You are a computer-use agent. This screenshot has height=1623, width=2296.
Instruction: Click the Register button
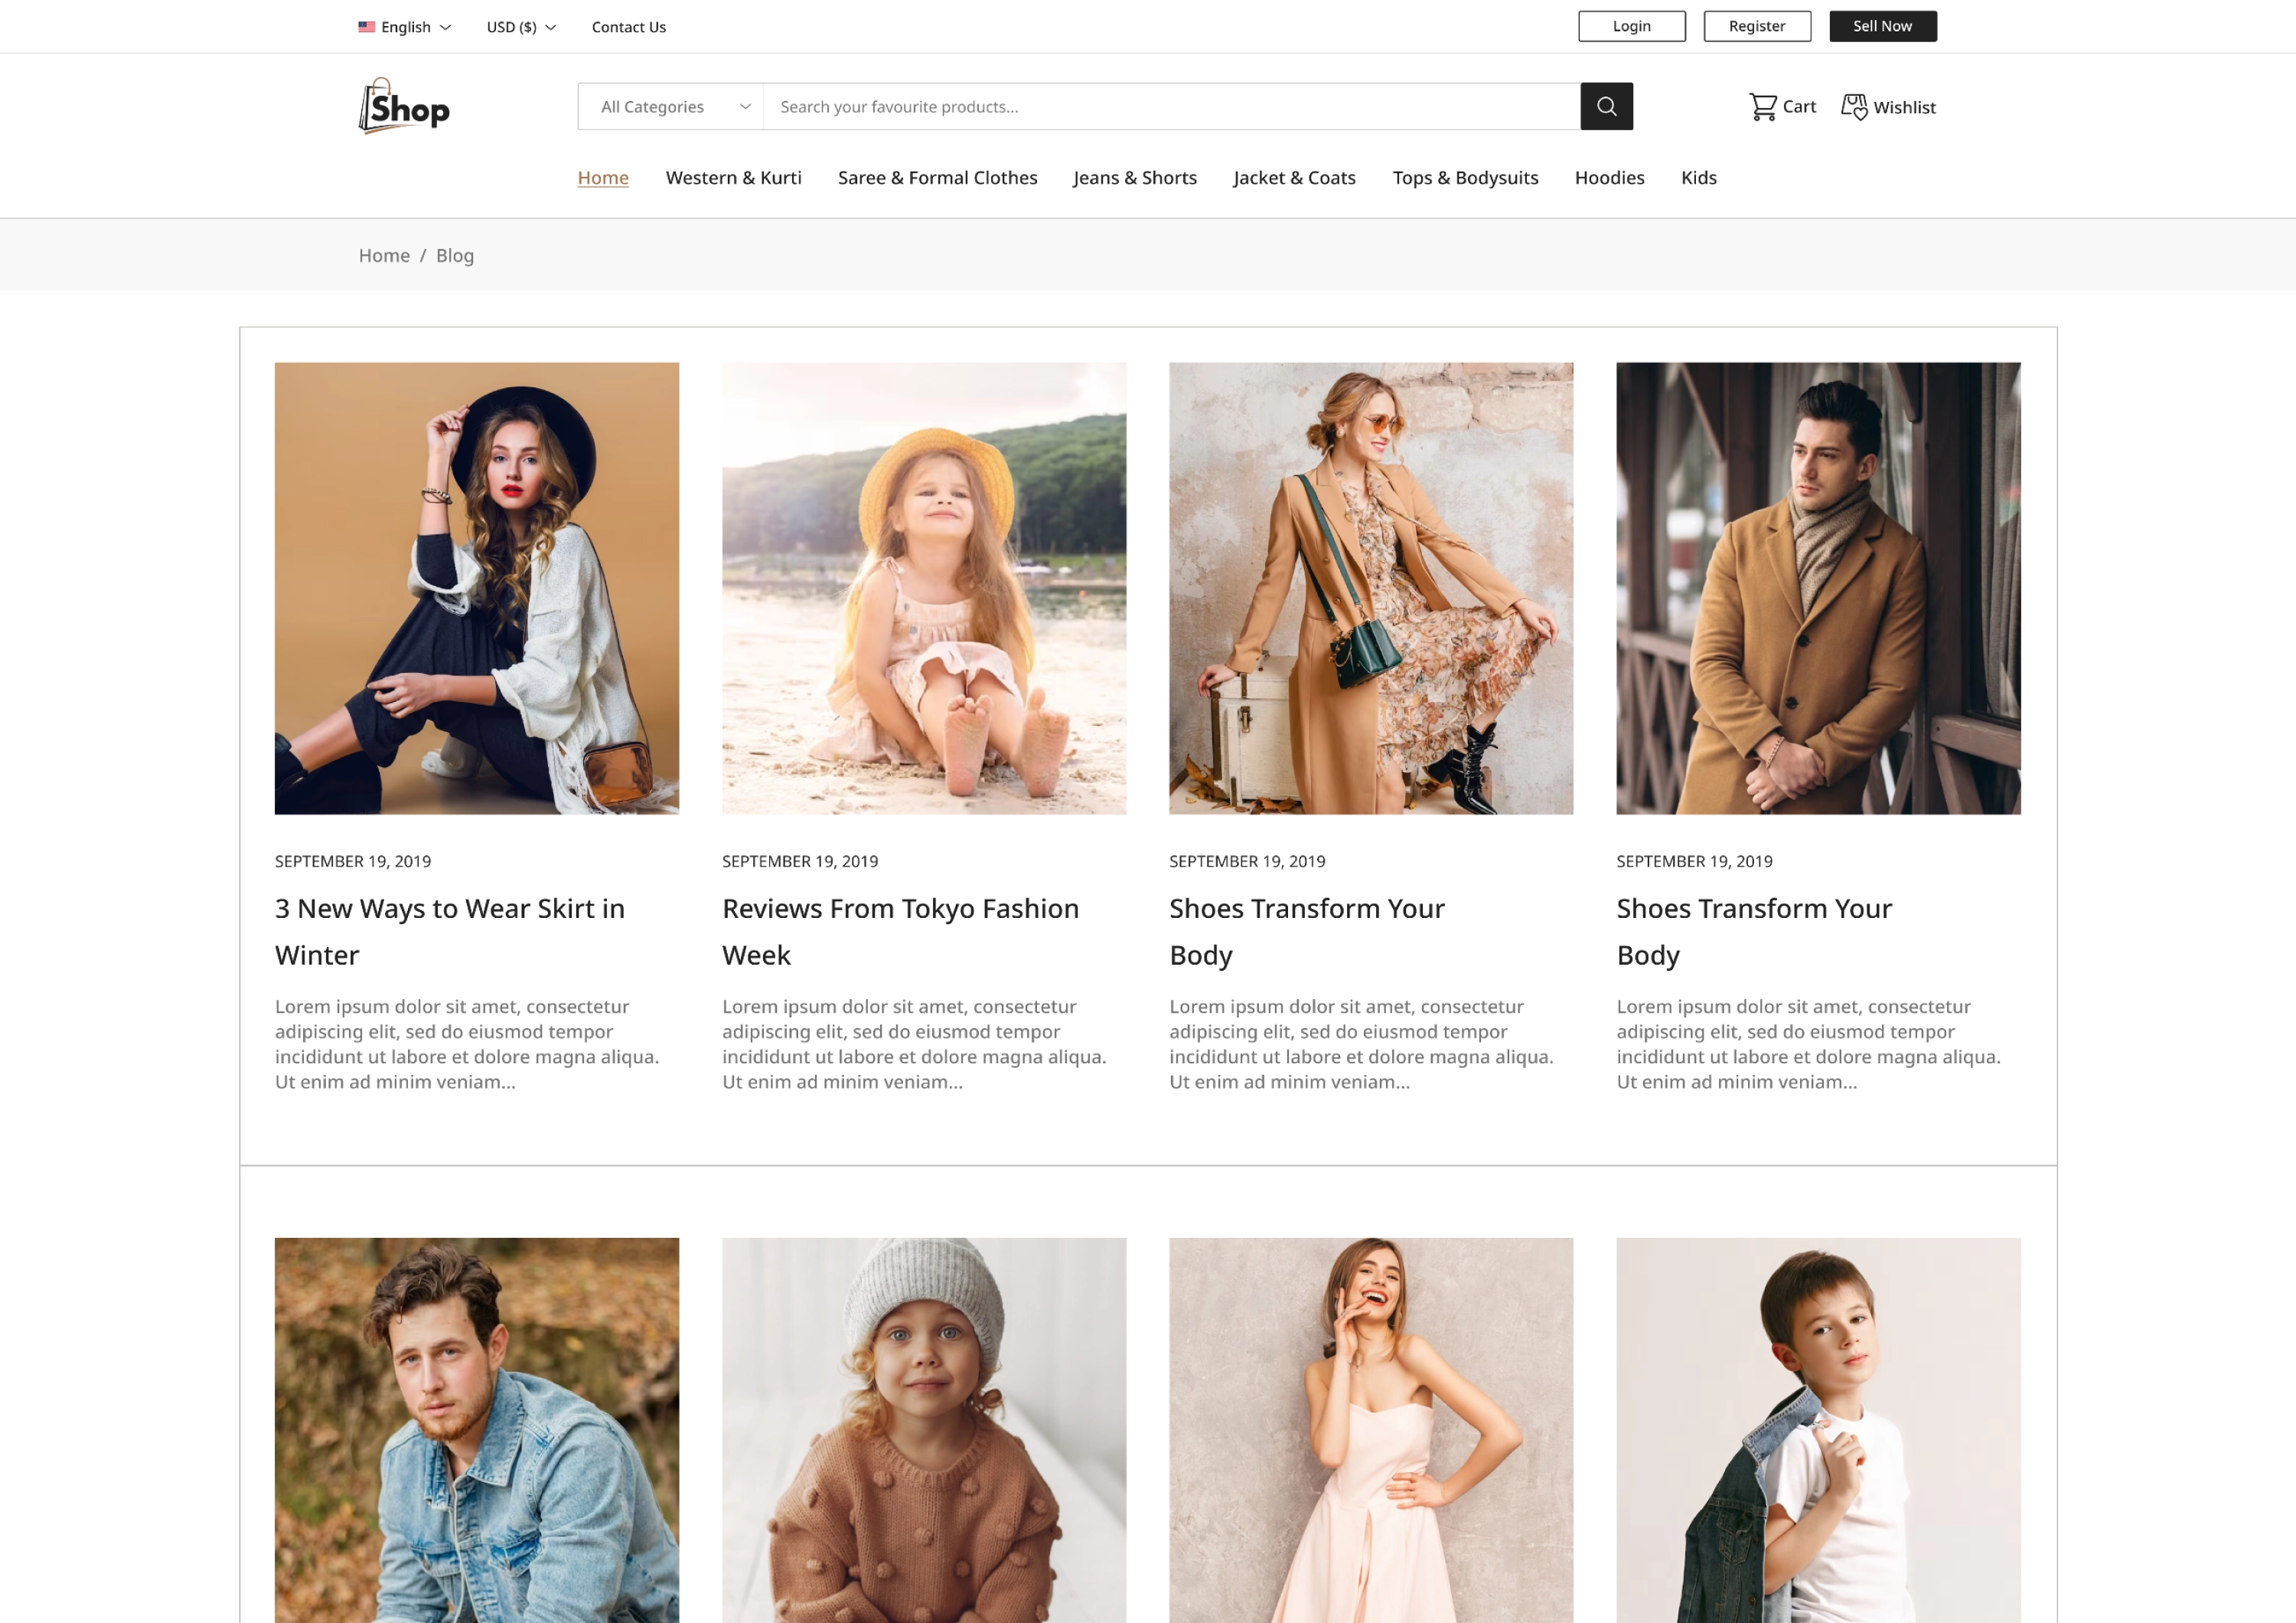(1757, 26)
